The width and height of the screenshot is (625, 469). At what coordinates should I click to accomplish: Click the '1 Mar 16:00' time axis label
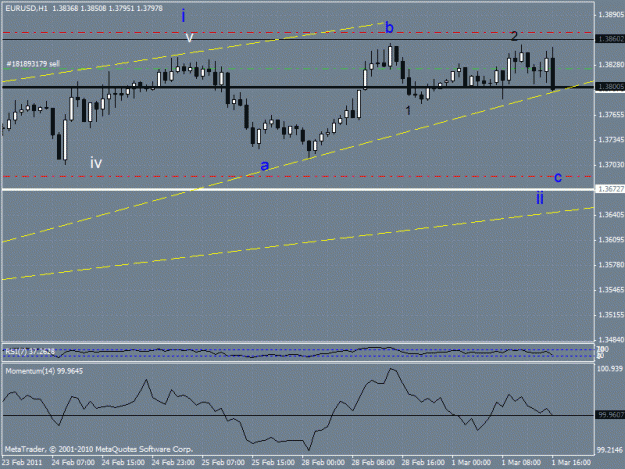point(571,462)
